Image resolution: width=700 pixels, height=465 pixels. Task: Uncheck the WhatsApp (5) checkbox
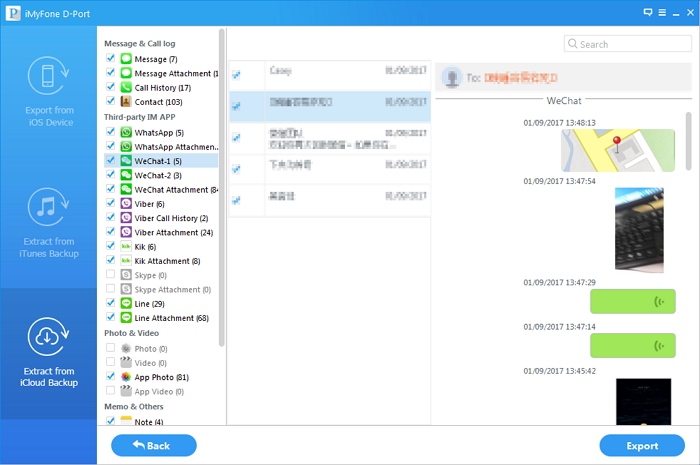pos(110,132)
